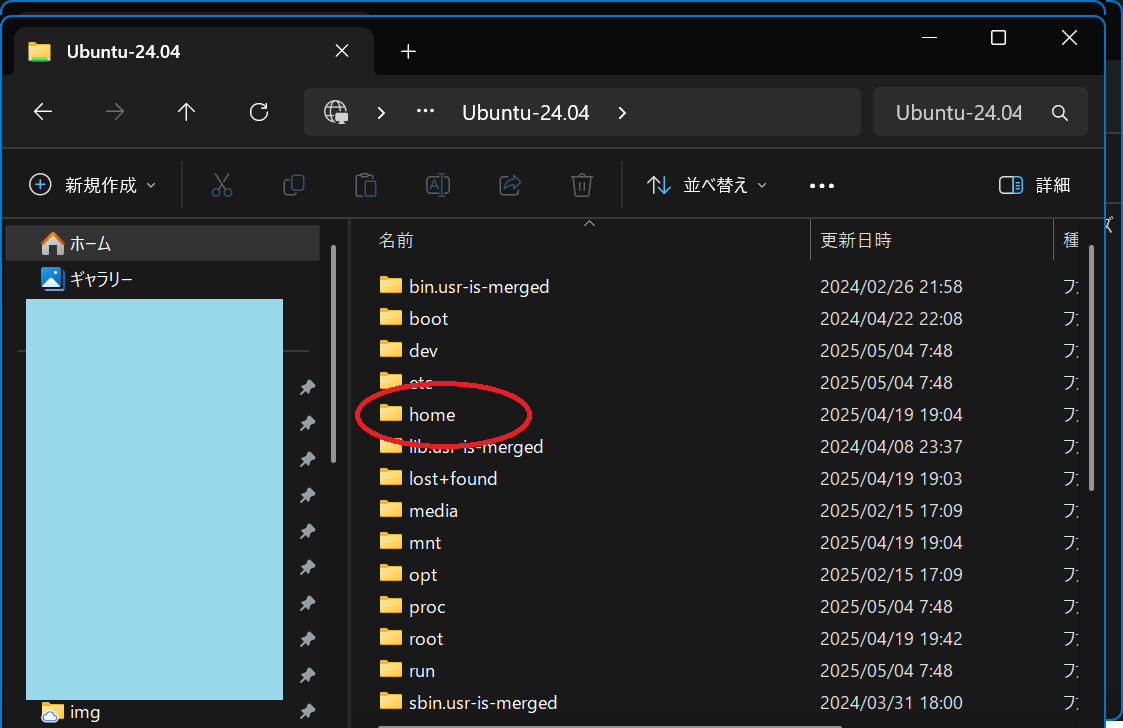Screen dimensions: 1123x728
Task: Select the run folder
Action: tap(422, 671)
